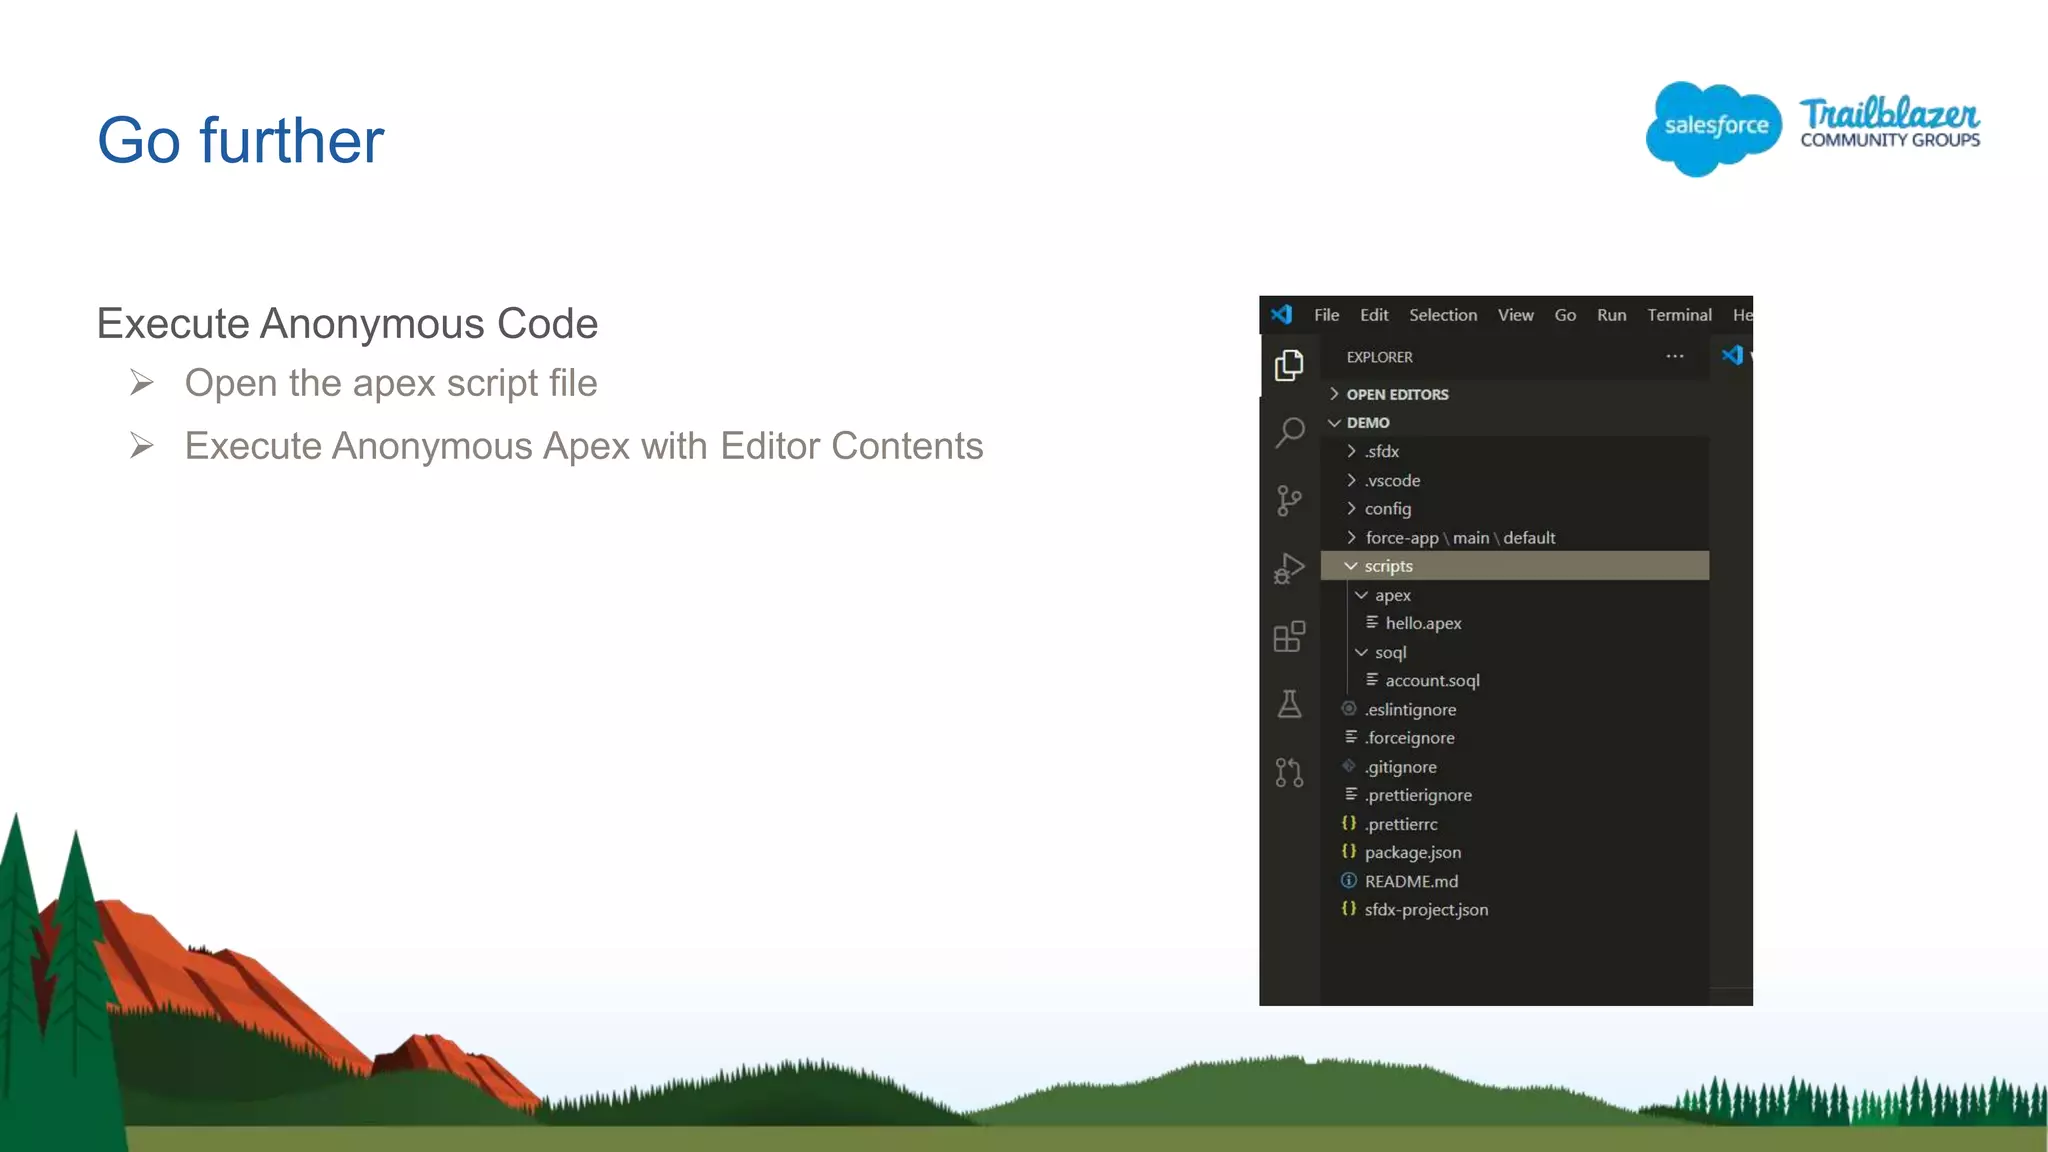Open the Selection menu

[1443, 314]
